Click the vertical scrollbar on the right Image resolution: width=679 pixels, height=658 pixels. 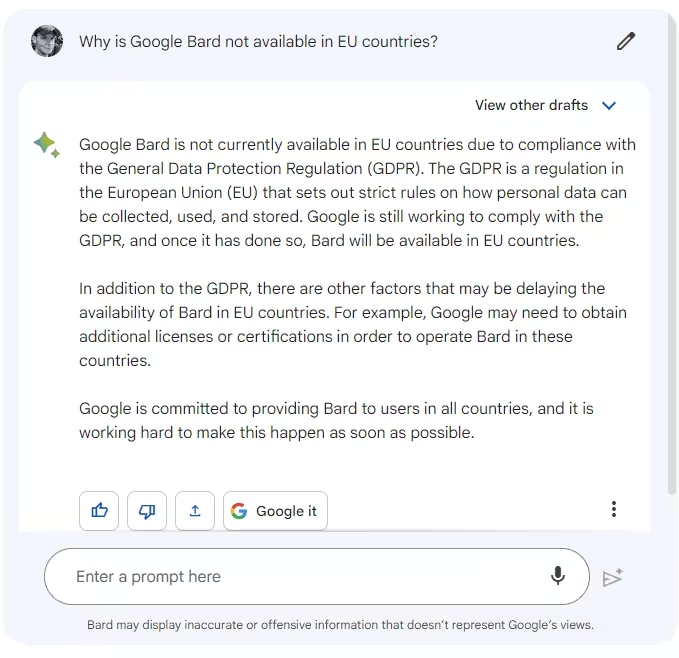pos(671,250)
